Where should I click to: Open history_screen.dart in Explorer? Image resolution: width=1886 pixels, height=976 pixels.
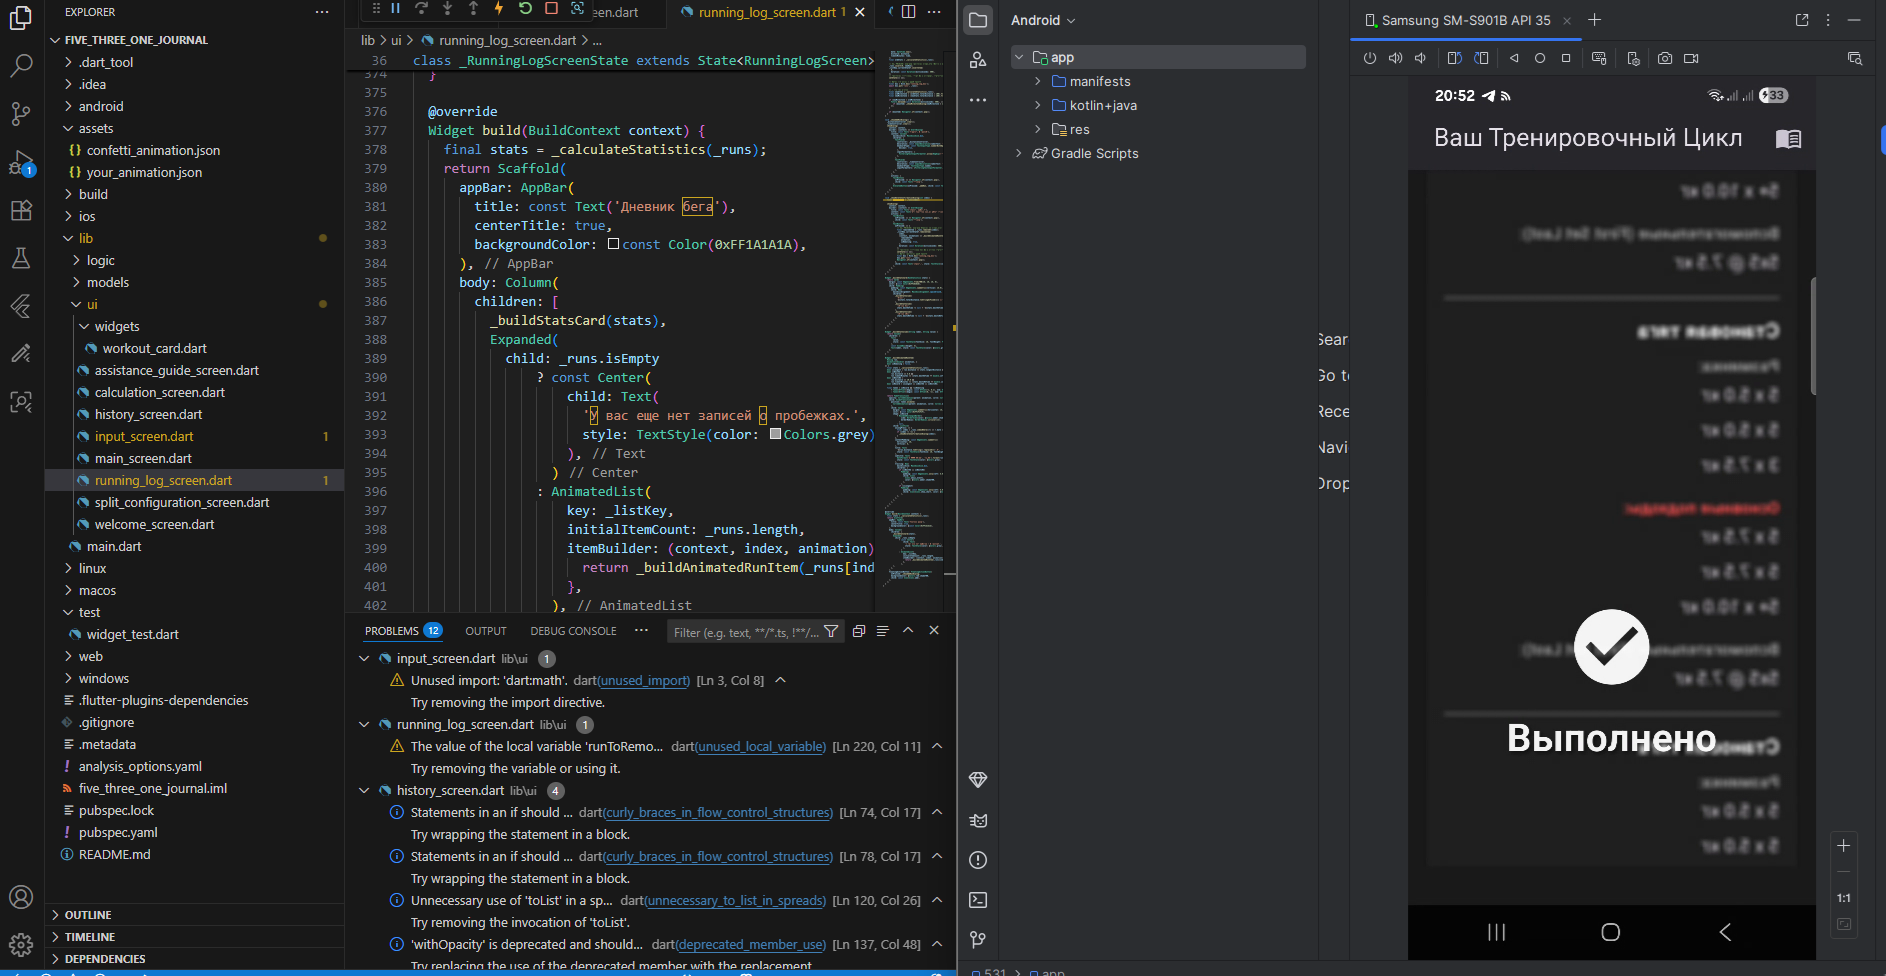tap(148, 414)
